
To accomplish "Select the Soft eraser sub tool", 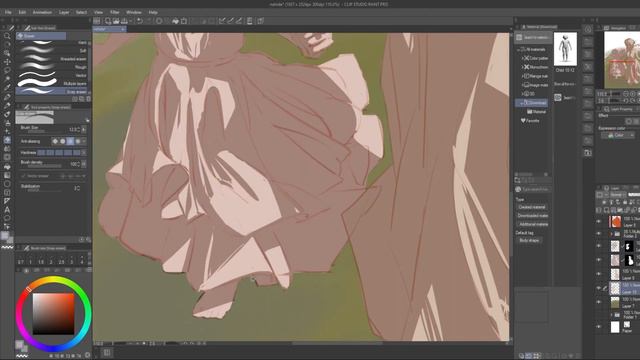I will point(52,51).
